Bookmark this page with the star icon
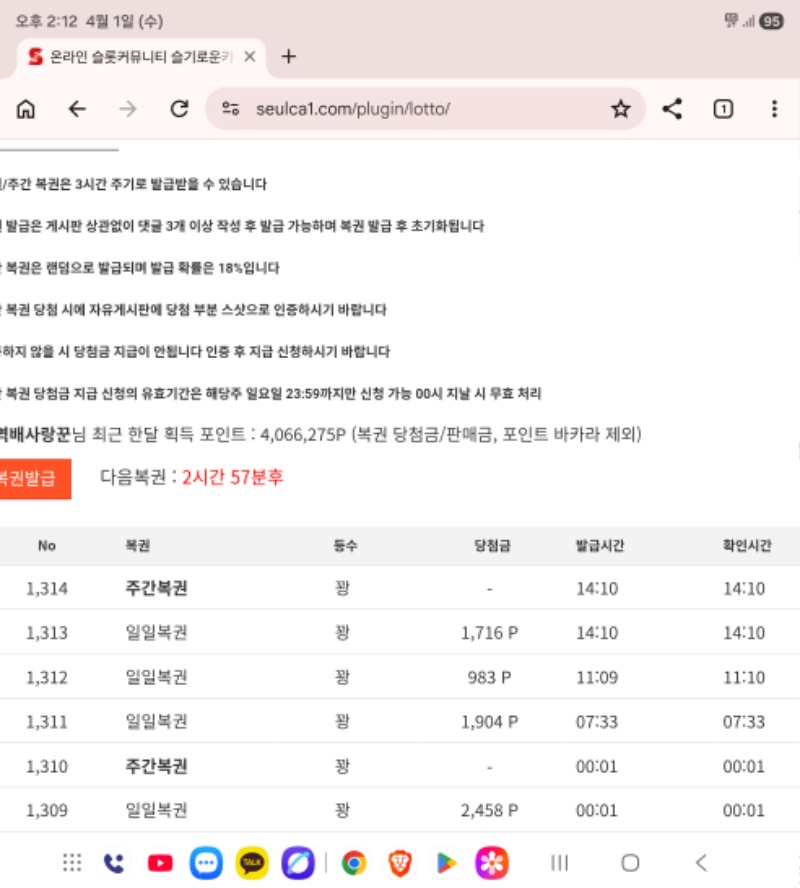Image resolution: width=800 pixels, height=888 pixels. [x=620, y=110]
